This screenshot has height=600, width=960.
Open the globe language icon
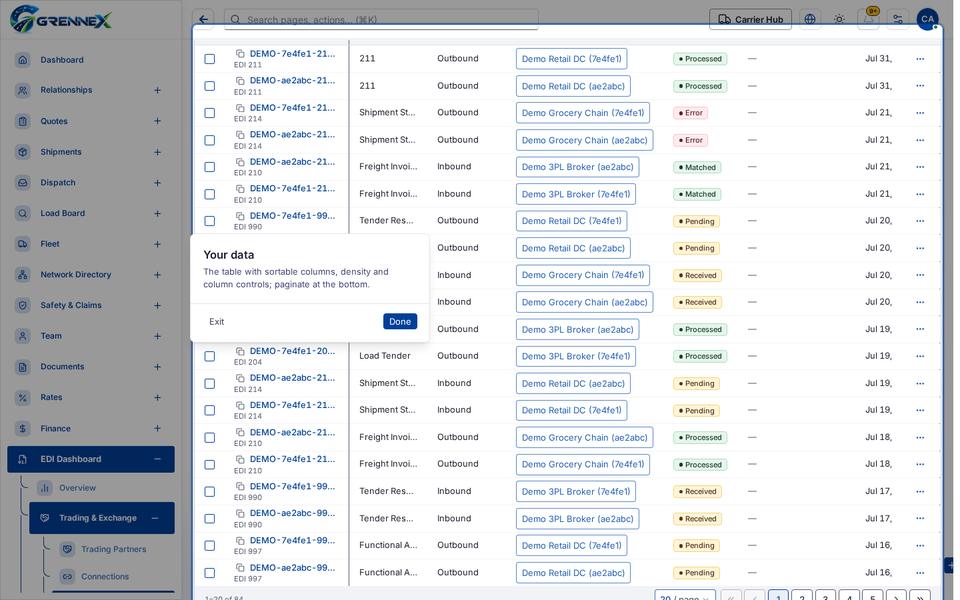(810, 19)
